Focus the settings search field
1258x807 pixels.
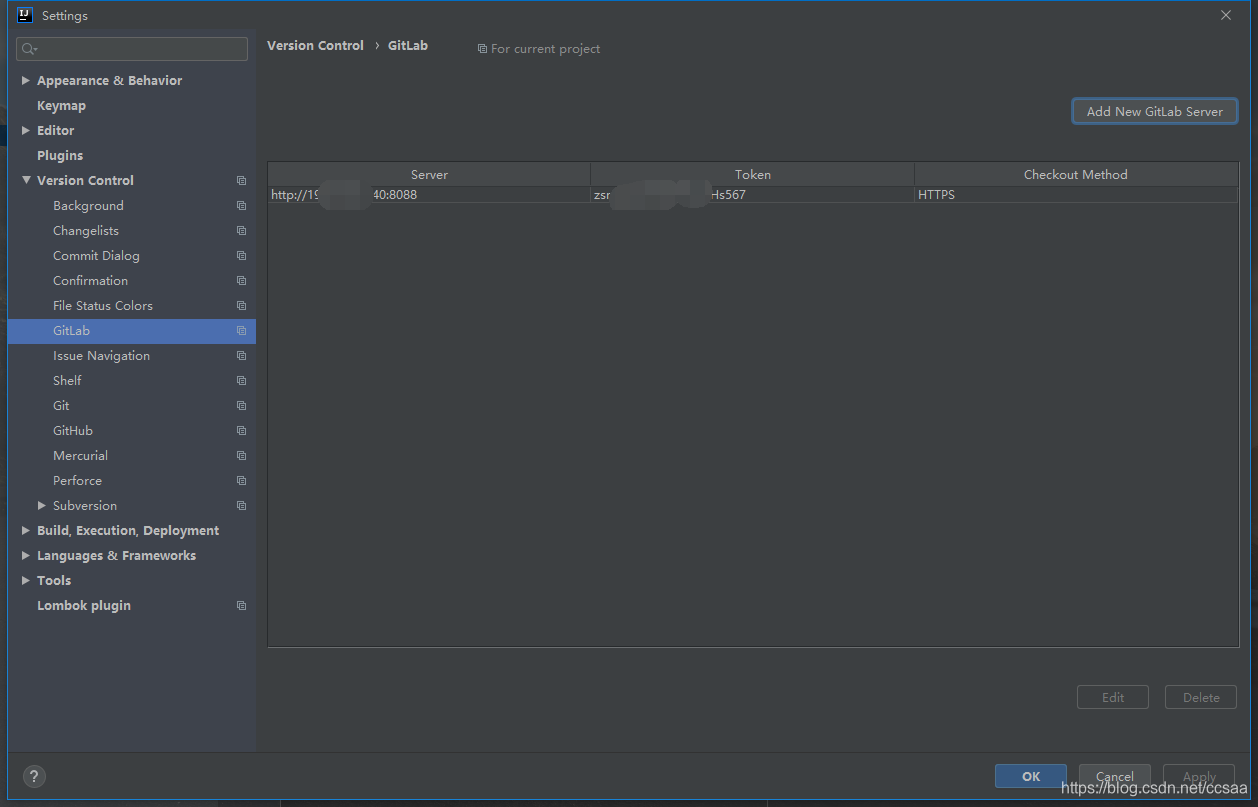pos(132,49)
